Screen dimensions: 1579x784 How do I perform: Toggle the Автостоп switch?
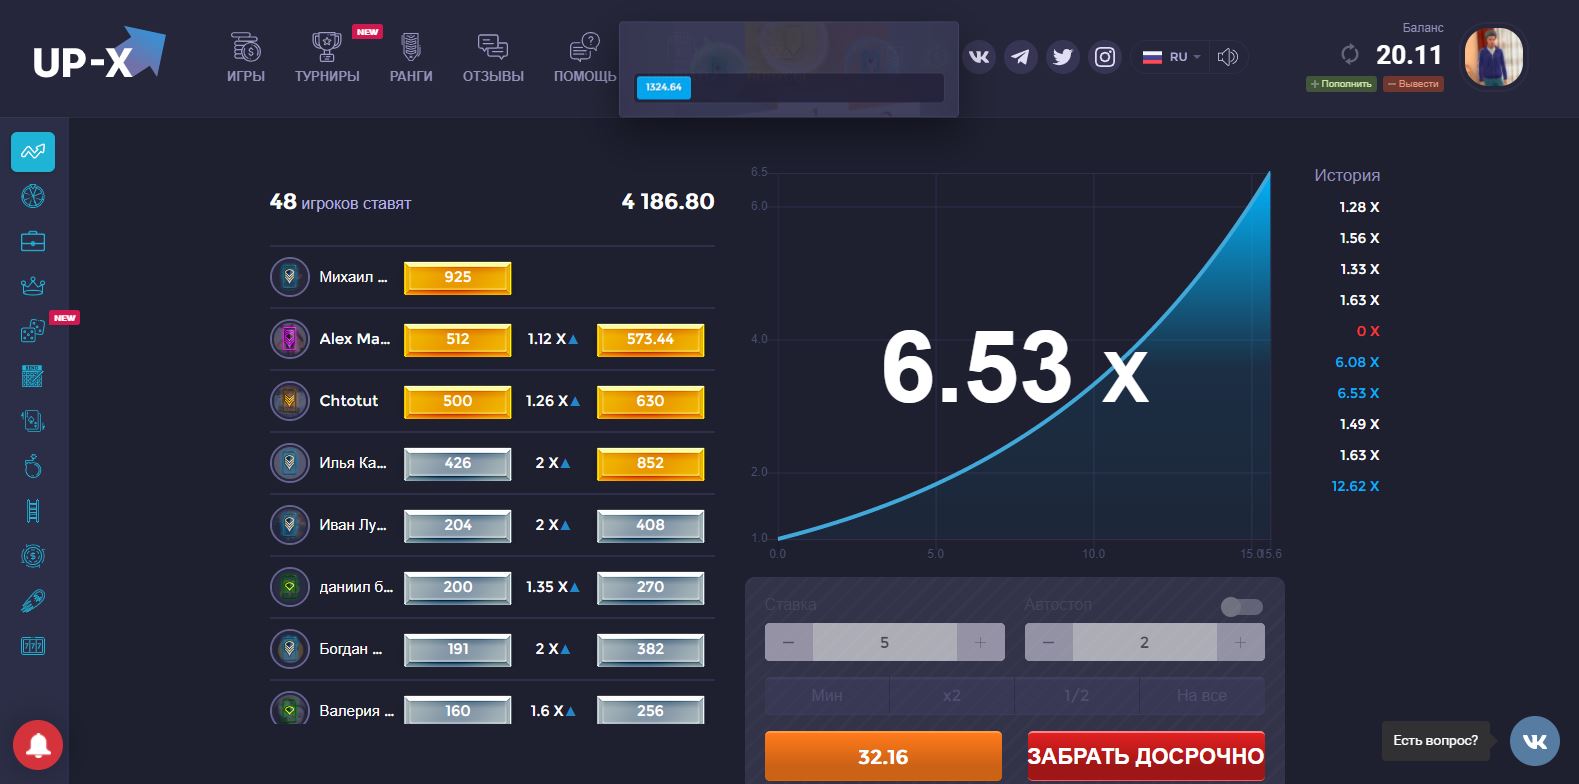(x=1242, y=606)
